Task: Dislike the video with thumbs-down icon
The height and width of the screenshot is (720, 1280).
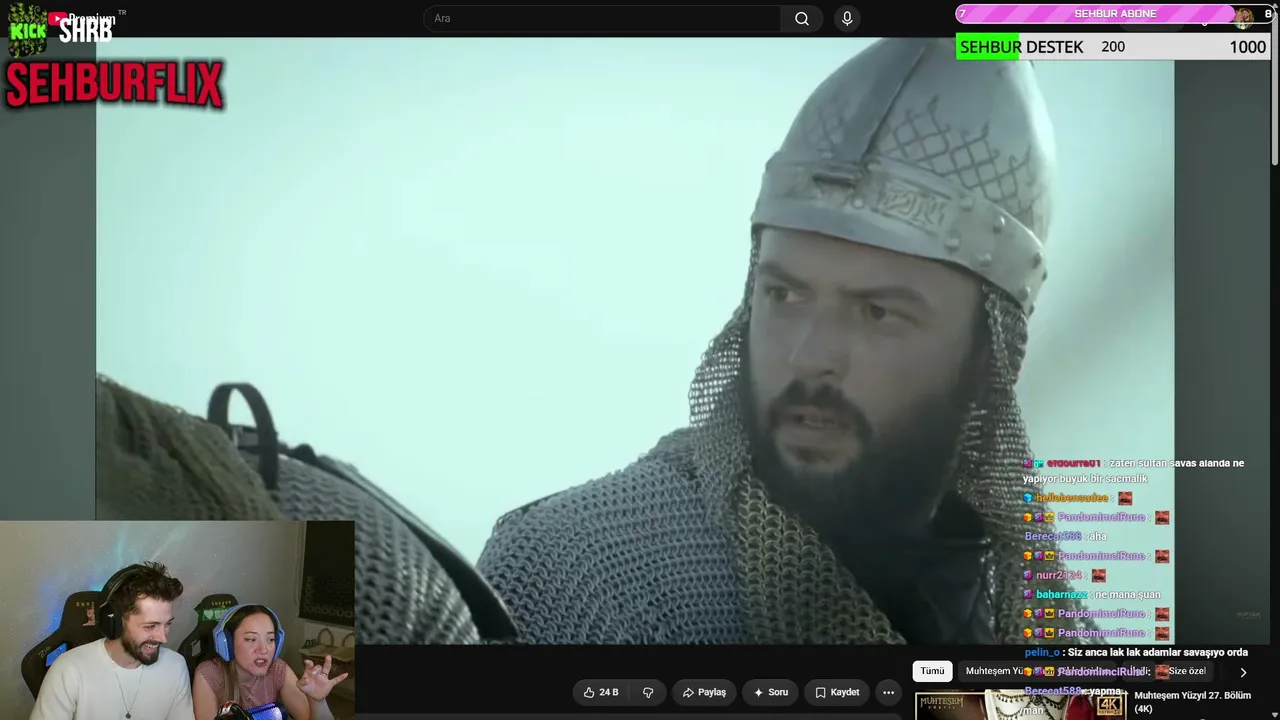Action: pos(648,692)
